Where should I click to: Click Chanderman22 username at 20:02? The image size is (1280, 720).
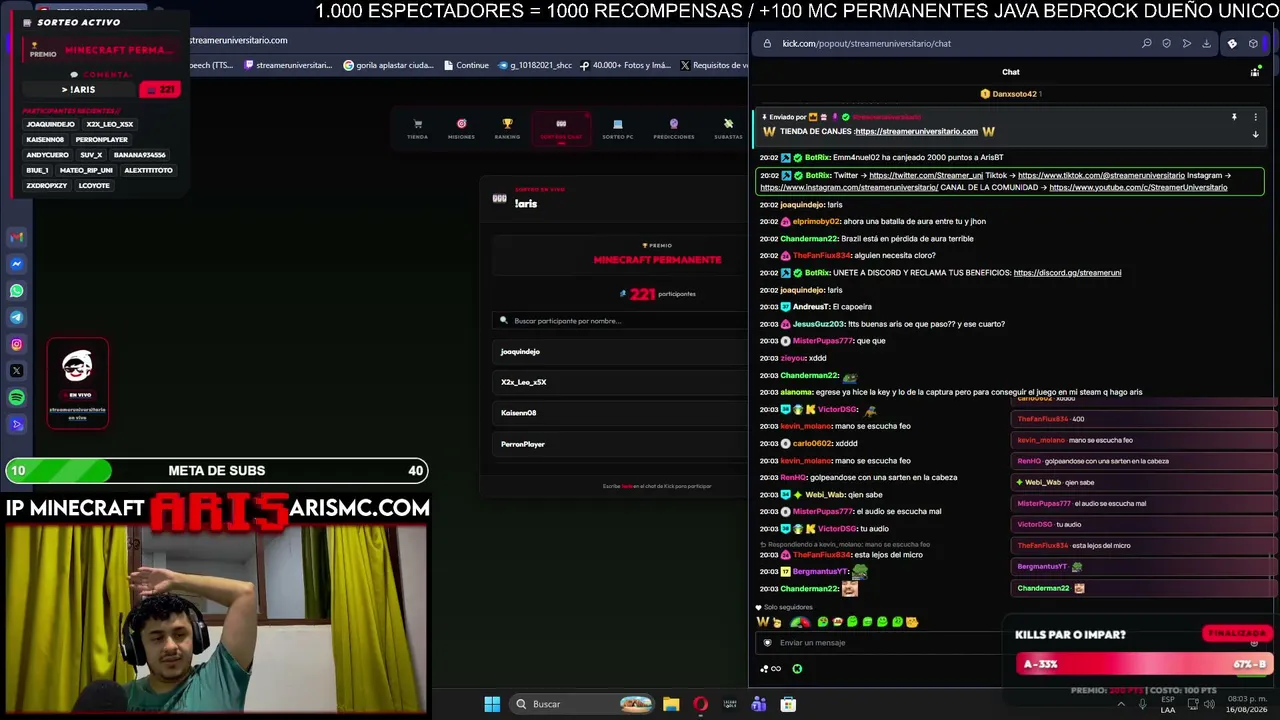pos(809,239)
